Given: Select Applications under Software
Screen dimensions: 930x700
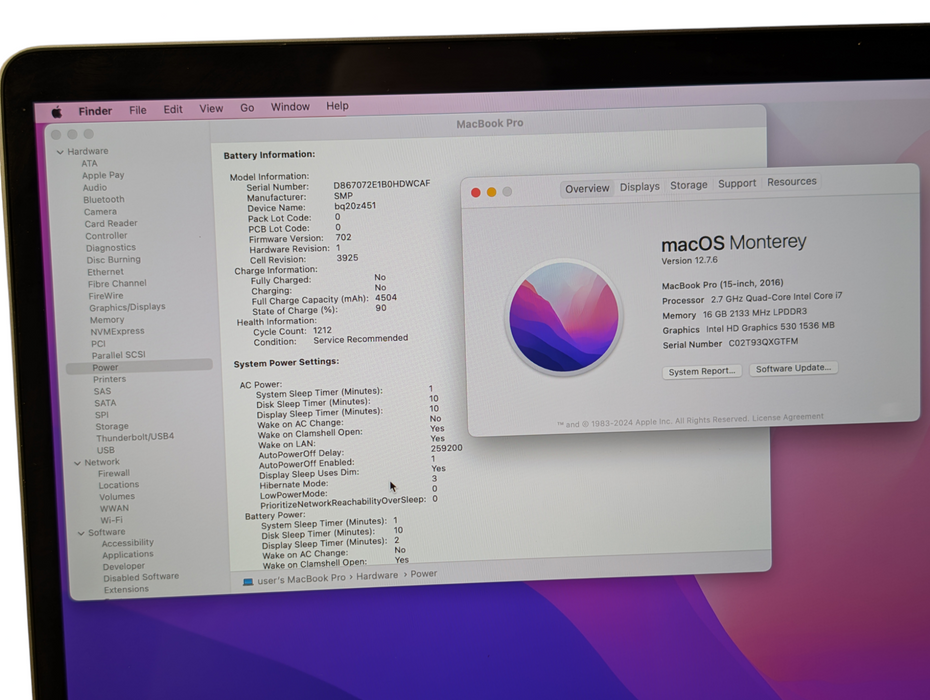Looking at the screenshot, I should (x=128, y=555).
